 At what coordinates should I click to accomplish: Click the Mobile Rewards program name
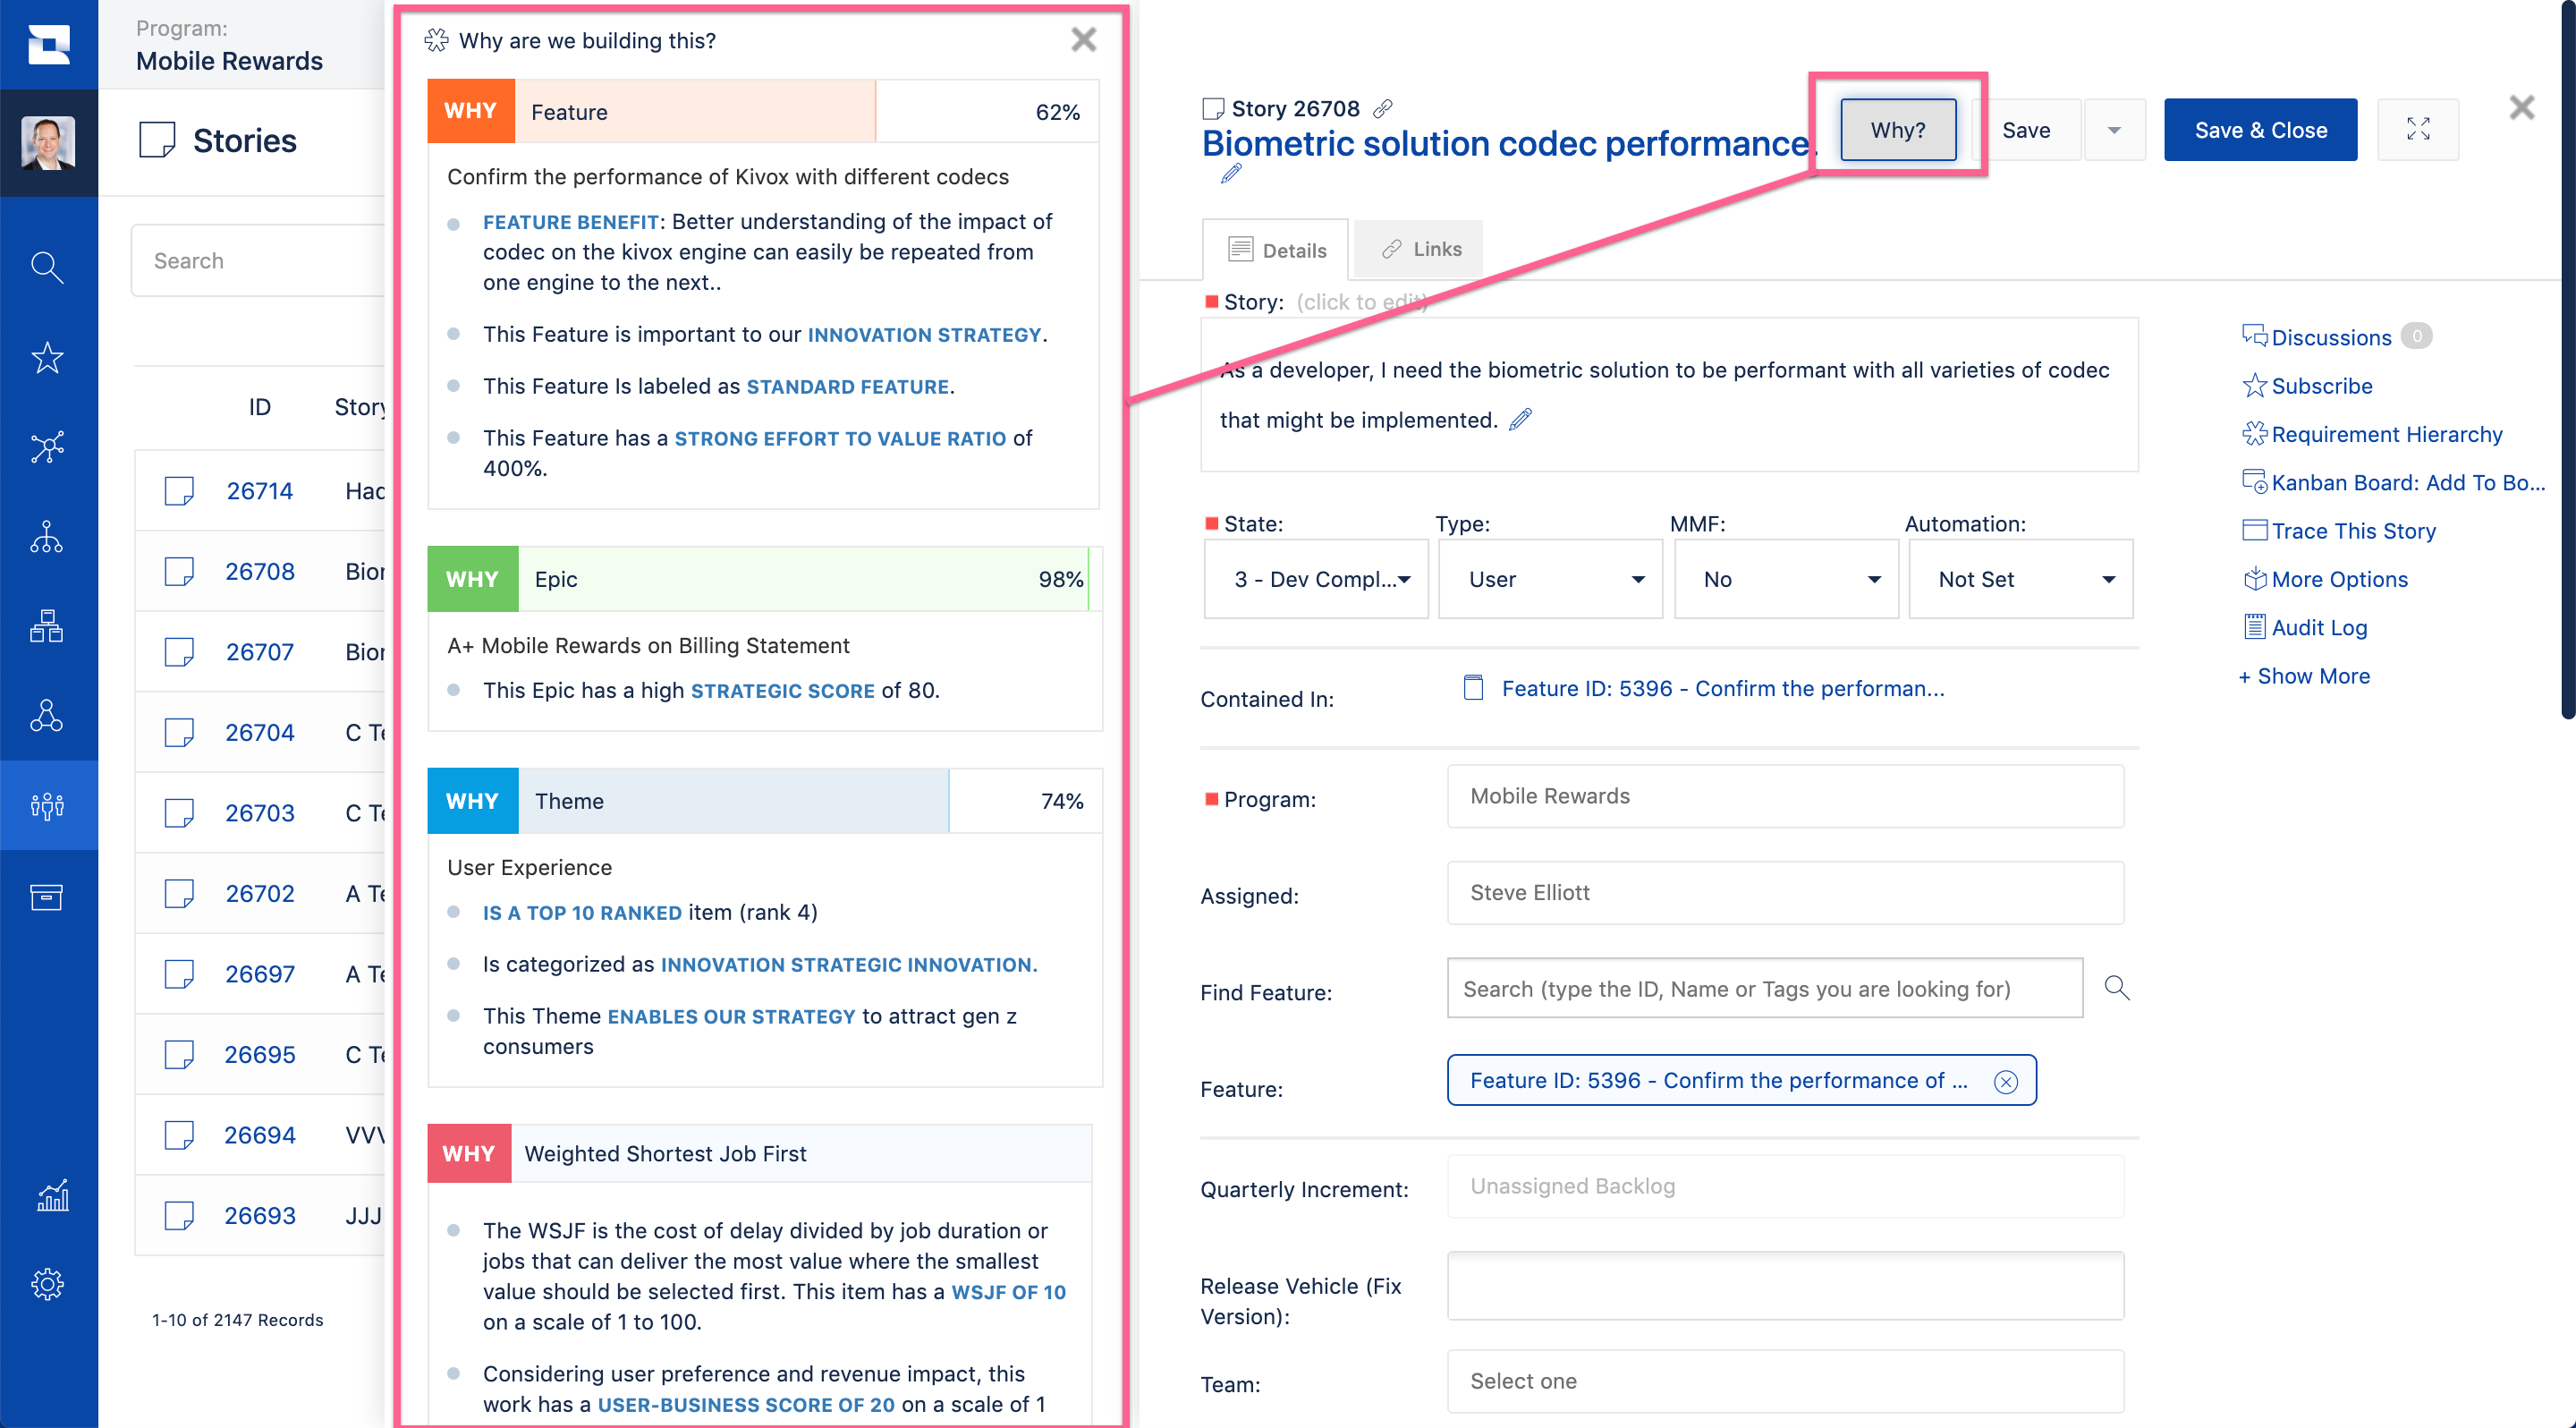(229, 61)
